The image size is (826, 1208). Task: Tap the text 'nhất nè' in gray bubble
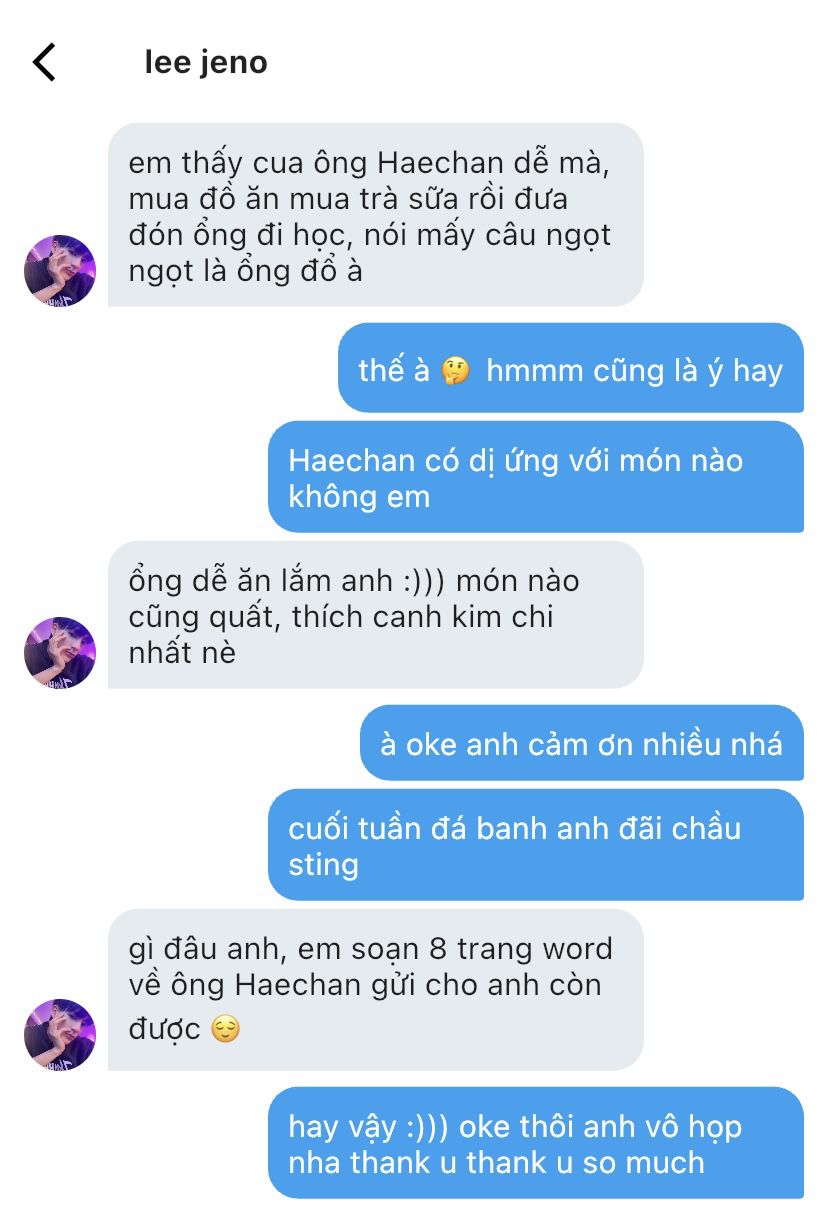(x=182, y=653)
